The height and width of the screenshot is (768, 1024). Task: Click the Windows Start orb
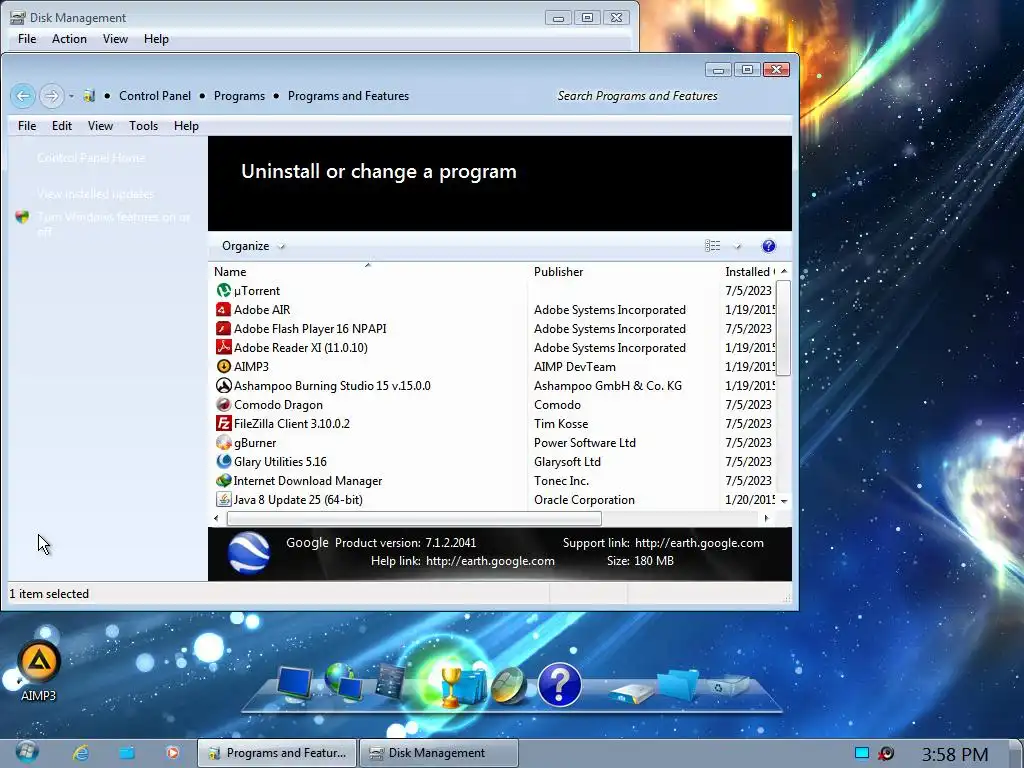(27, 752)
